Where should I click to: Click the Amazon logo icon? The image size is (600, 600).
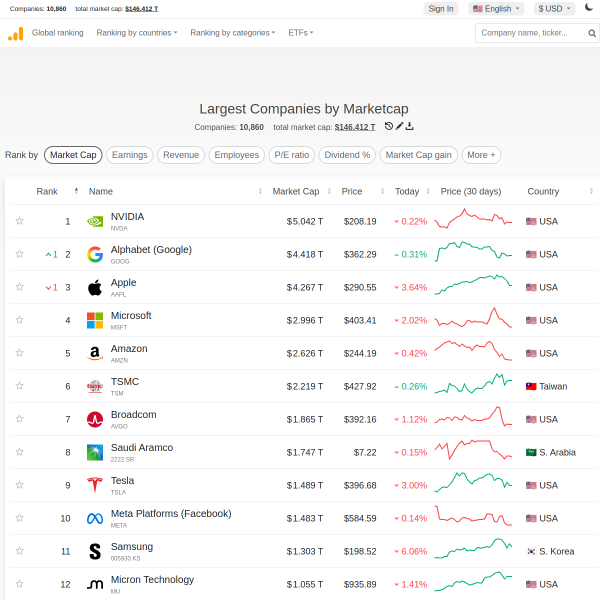click(95, 353)
